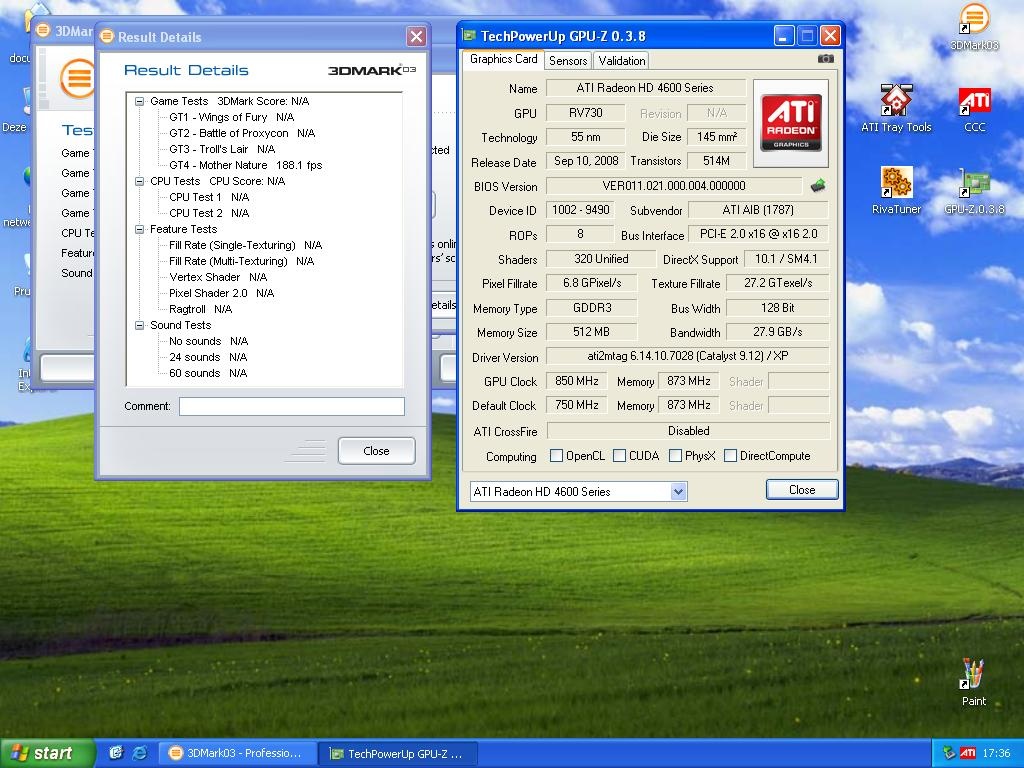This screenshot has height=768, width=1024.
Task: Switch to the Sensors tab
Action: [x=568, y=60]
